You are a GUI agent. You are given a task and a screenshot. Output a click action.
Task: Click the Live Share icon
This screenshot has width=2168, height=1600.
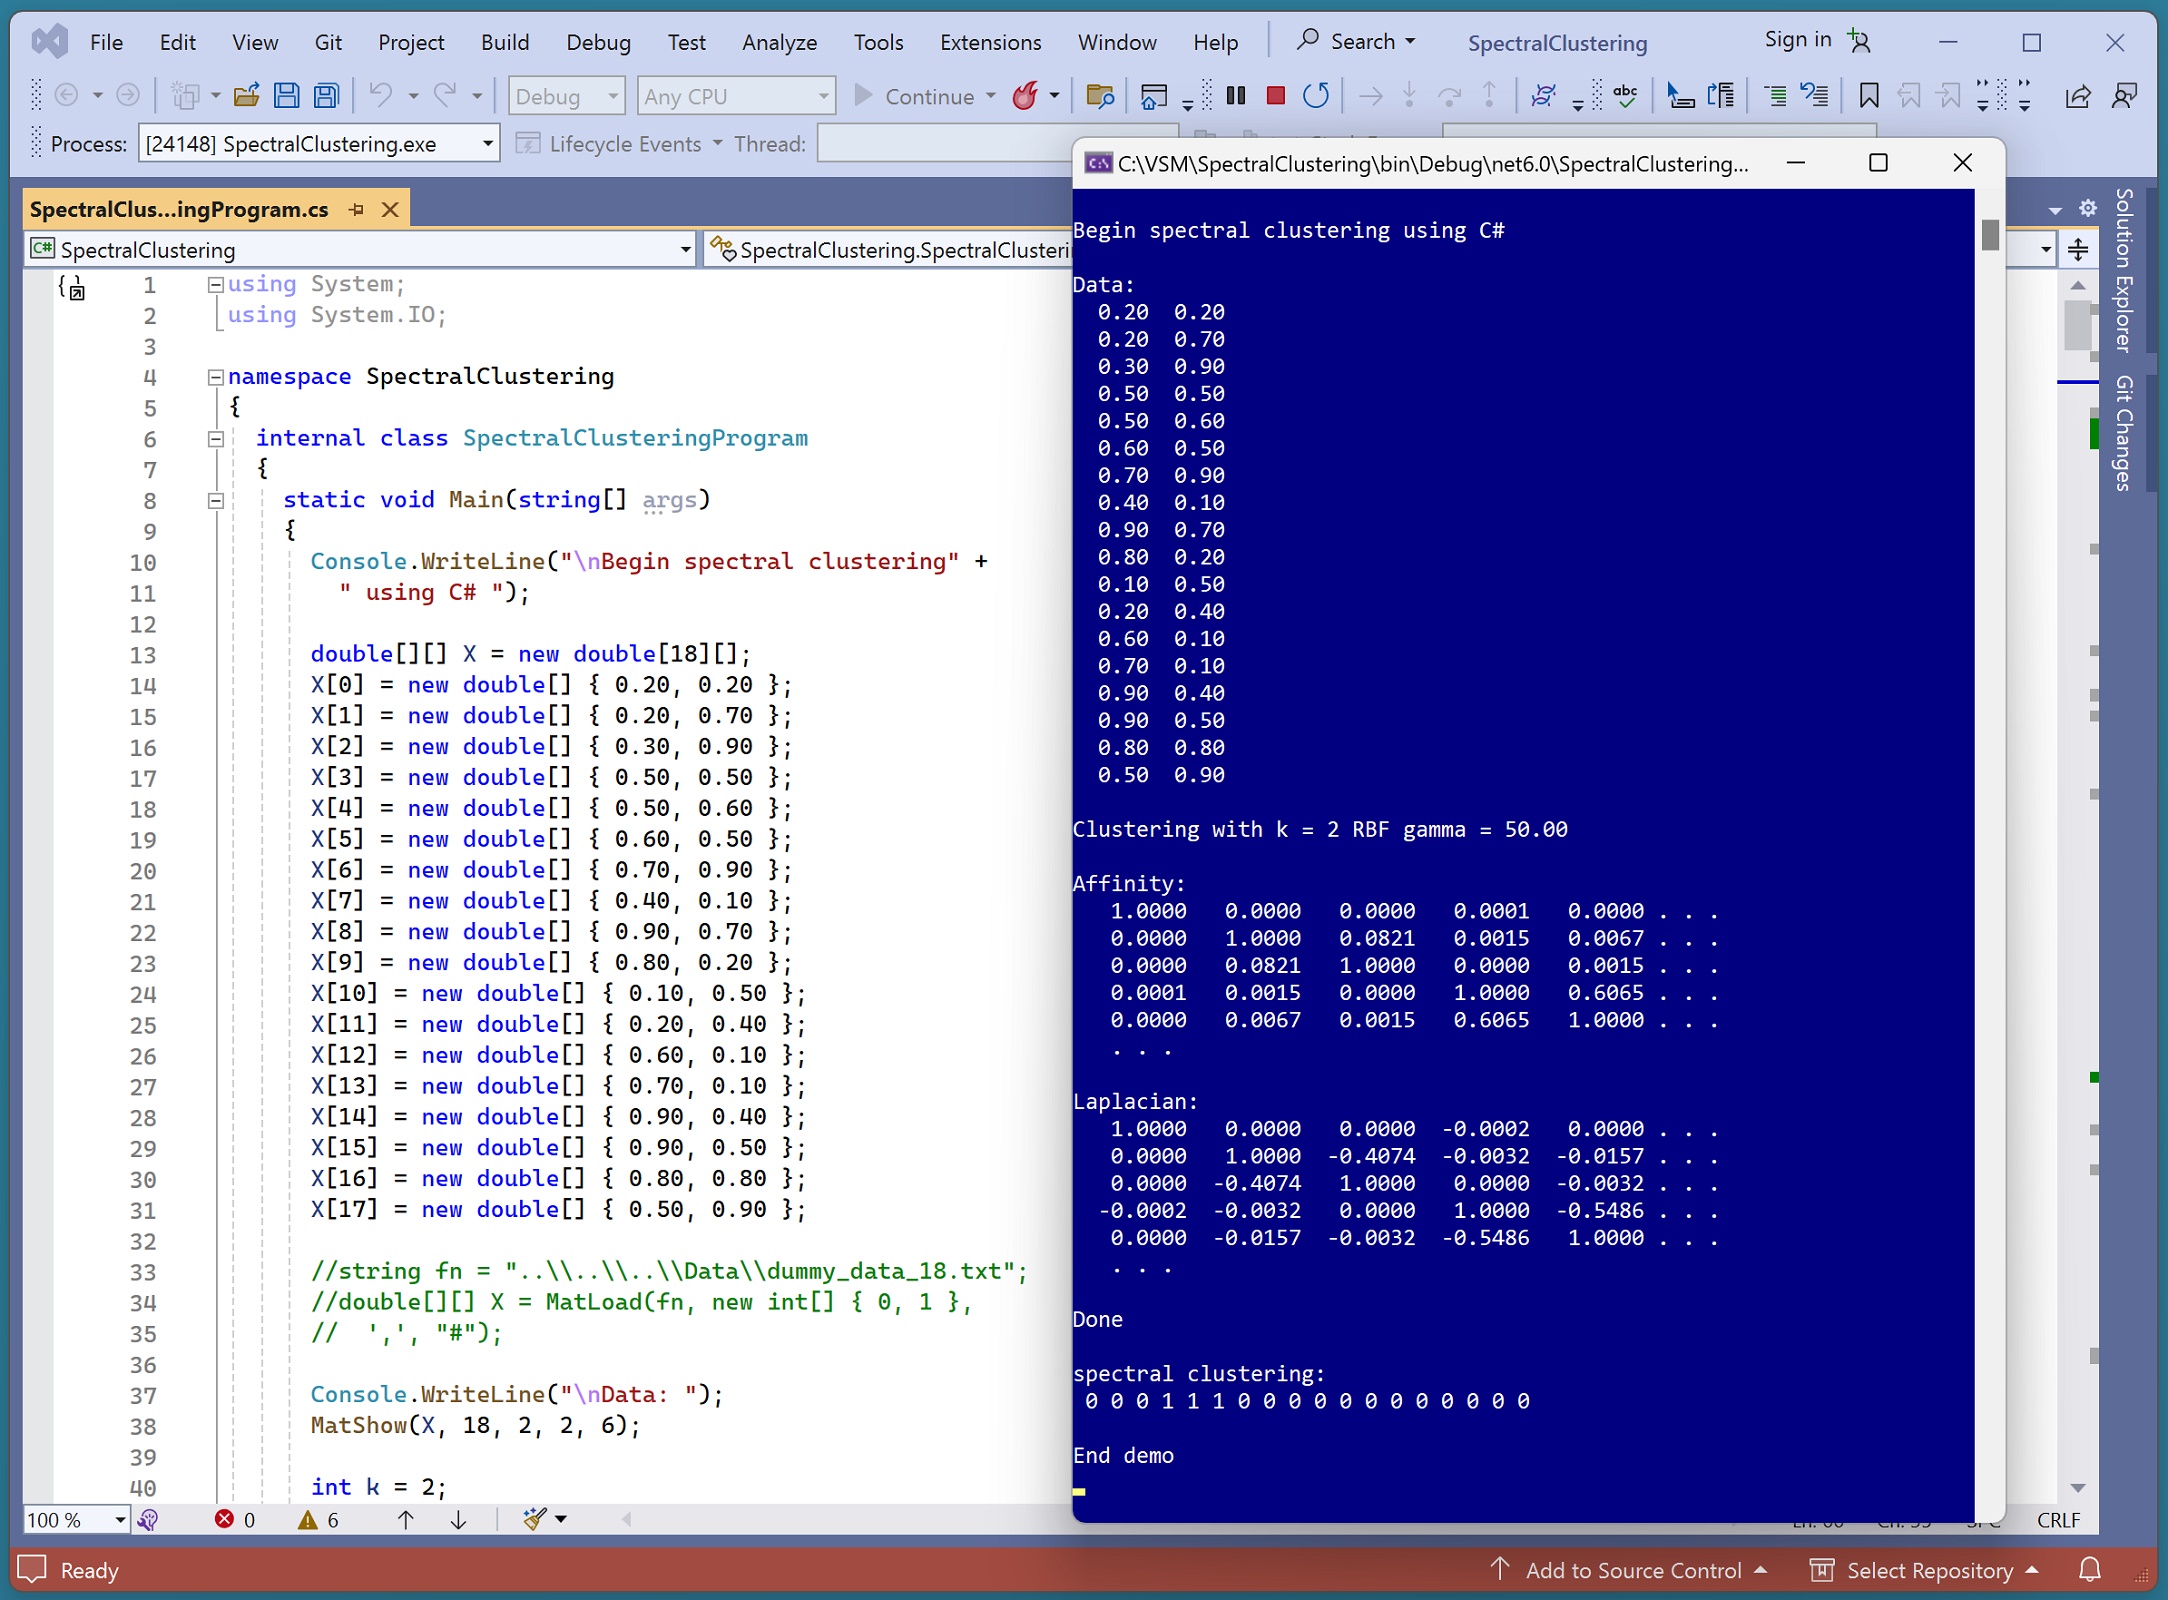coord(2077,96)
